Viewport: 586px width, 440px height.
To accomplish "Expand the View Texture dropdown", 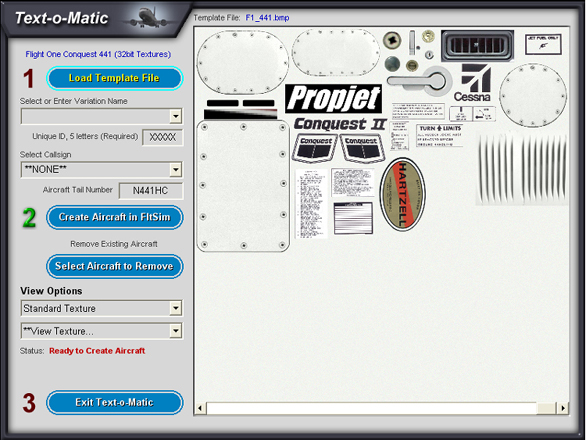I will [x=176, y=331].
